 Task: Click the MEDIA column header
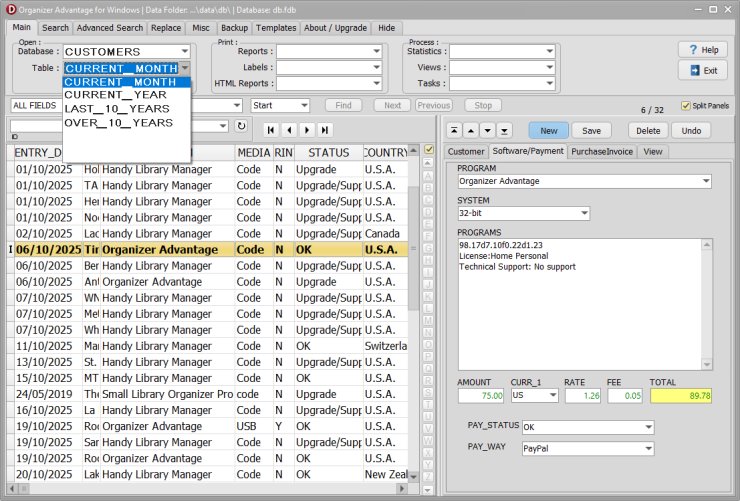pos(254,153)
